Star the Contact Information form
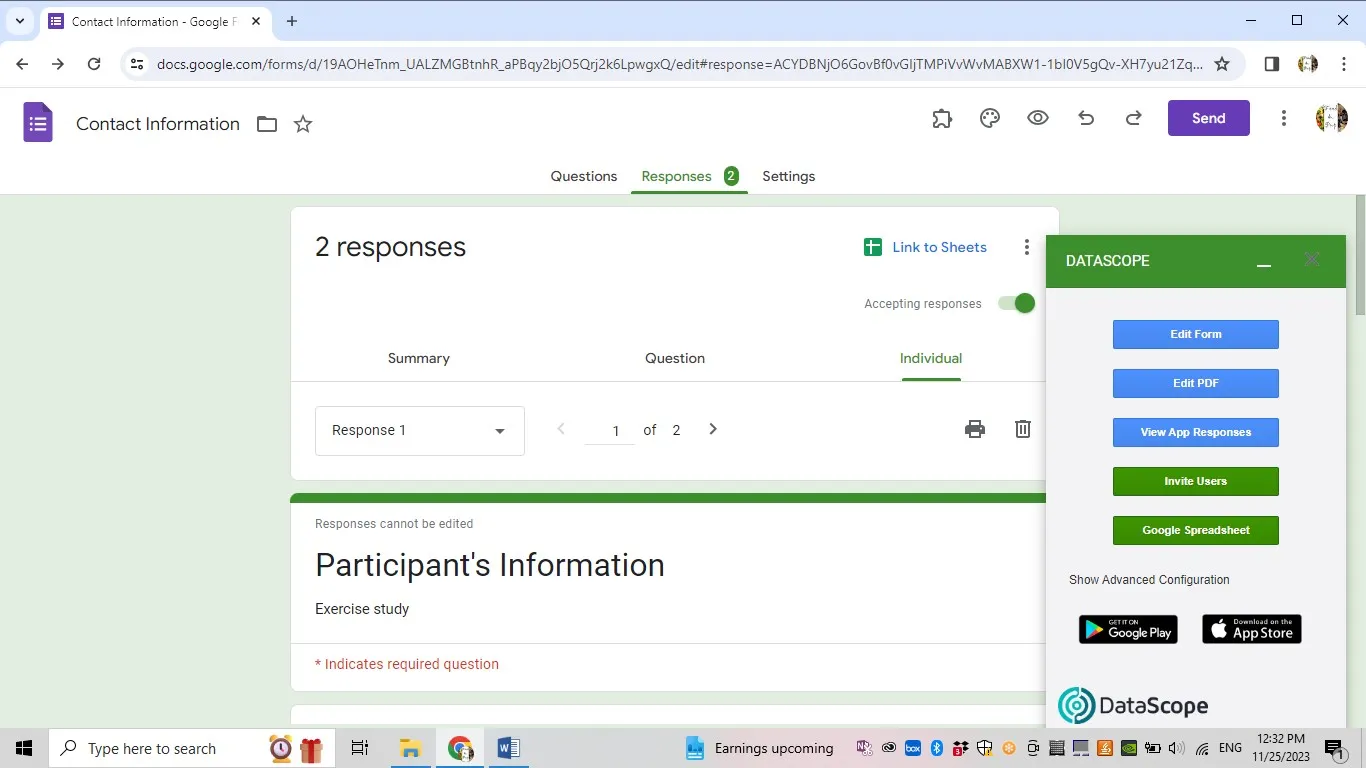 pyautogui.click(x=303, y=124)
